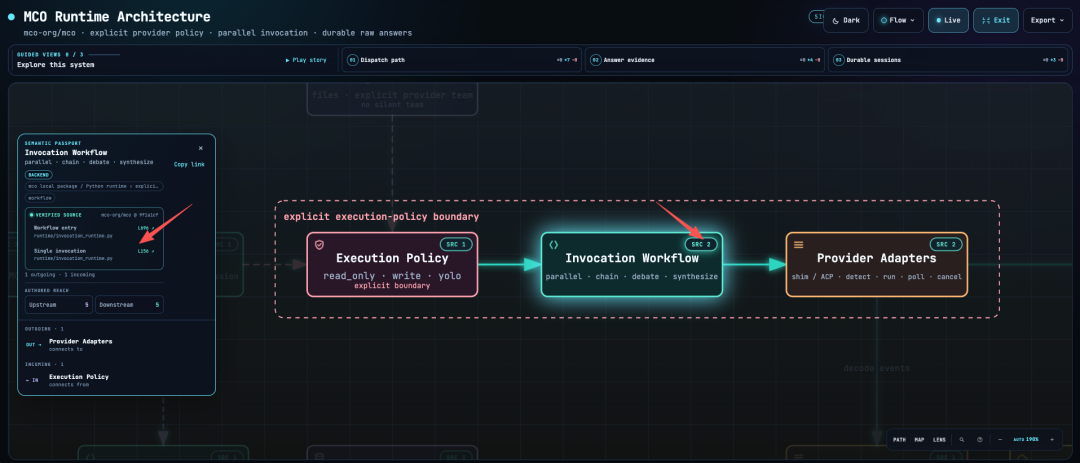Open the Dispatch path guided view
The width and height of the screenshot is (1080, 463).
pos(461,60)
